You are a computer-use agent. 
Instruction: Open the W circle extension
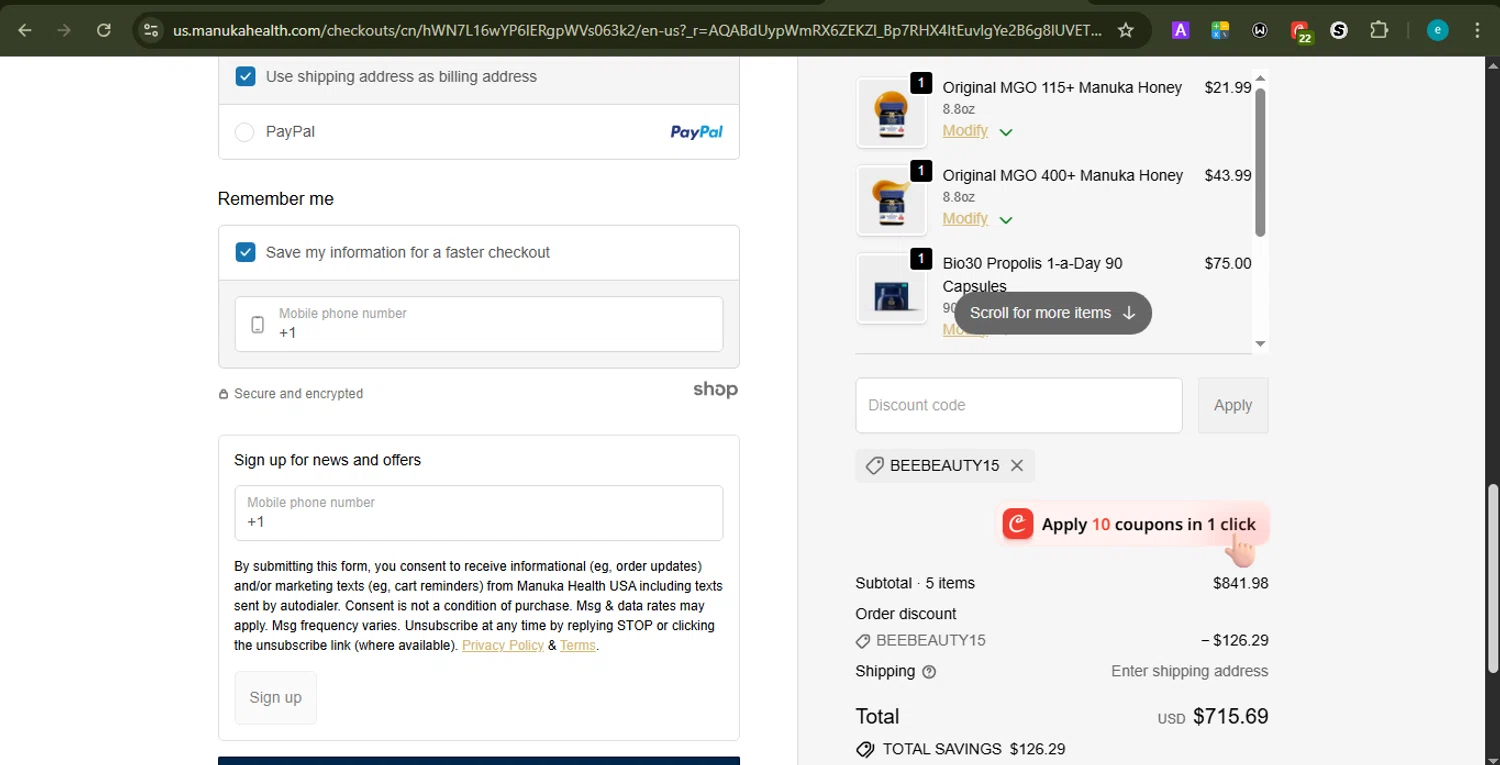coord(1260,30)
